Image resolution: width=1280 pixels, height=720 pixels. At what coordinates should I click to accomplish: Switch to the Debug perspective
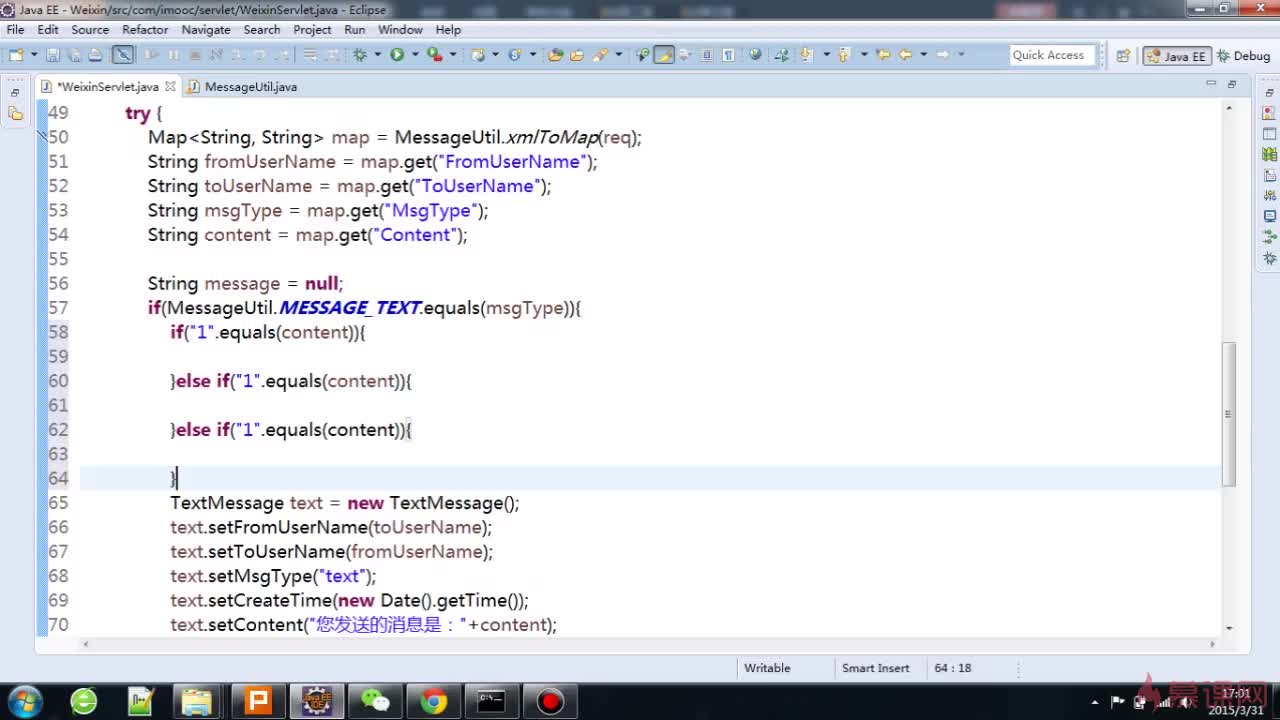point(1243,56)
